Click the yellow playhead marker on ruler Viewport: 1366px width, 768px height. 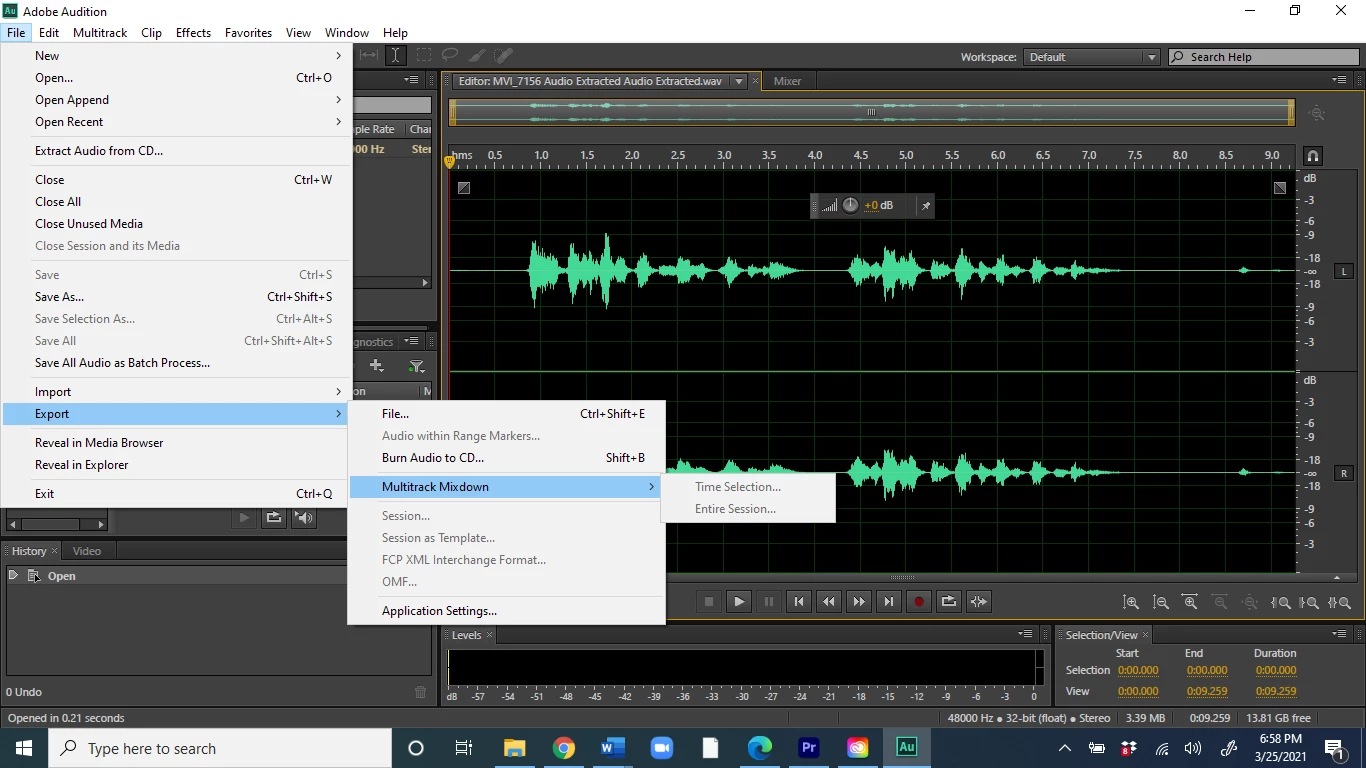[449, 161]
